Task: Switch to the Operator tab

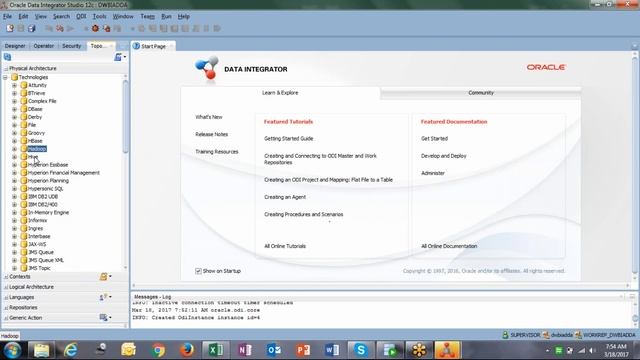Action: click(44, 46)
